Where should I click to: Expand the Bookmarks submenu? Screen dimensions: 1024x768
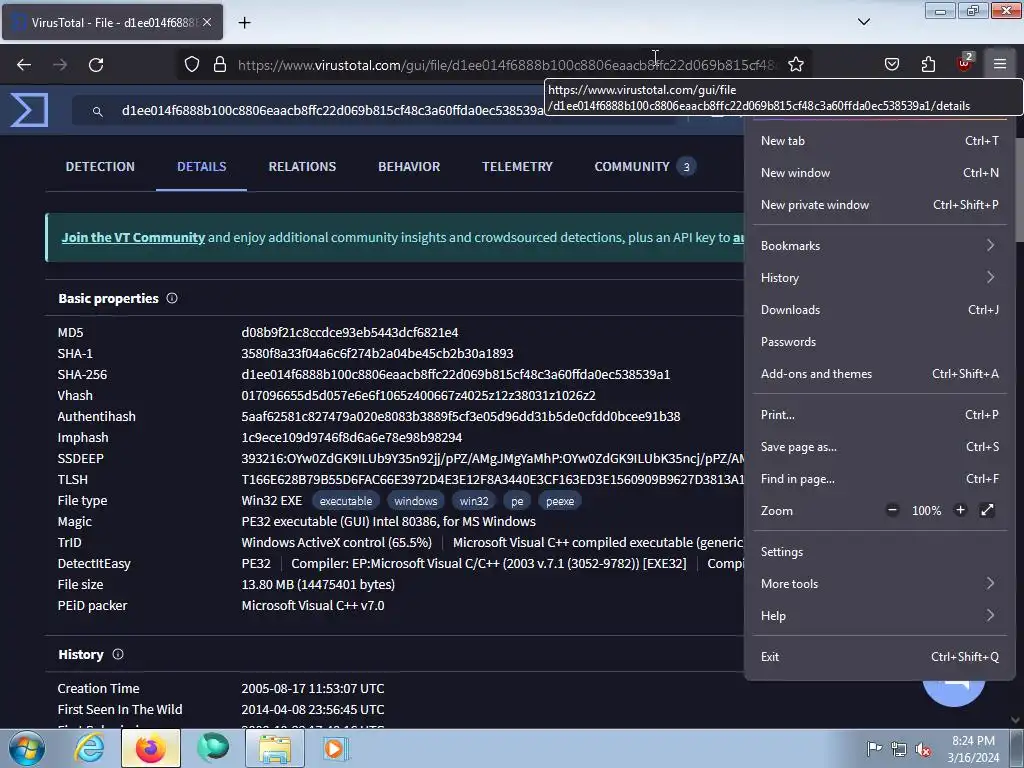(880, 246)
